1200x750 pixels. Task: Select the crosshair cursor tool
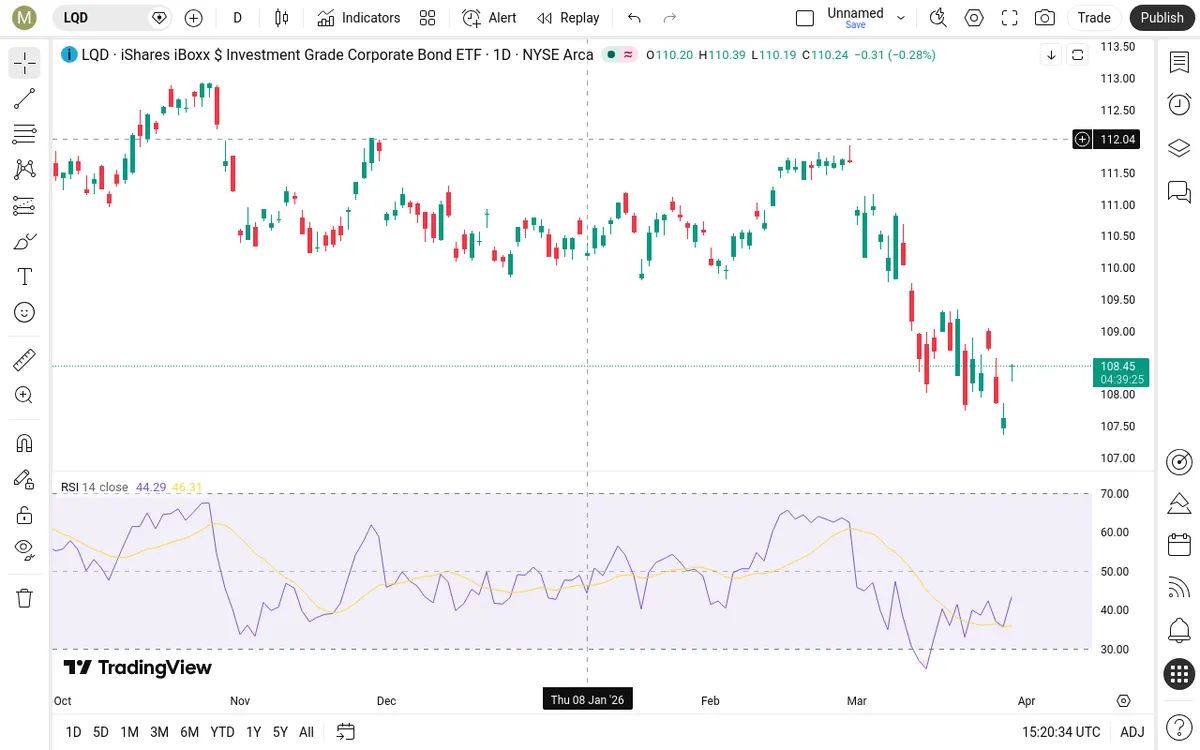pyautogui.click(x=25, y=63)
